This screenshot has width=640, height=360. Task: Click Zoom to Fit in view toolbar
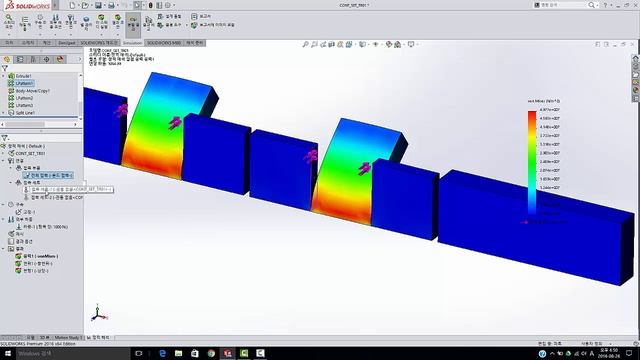305,44
